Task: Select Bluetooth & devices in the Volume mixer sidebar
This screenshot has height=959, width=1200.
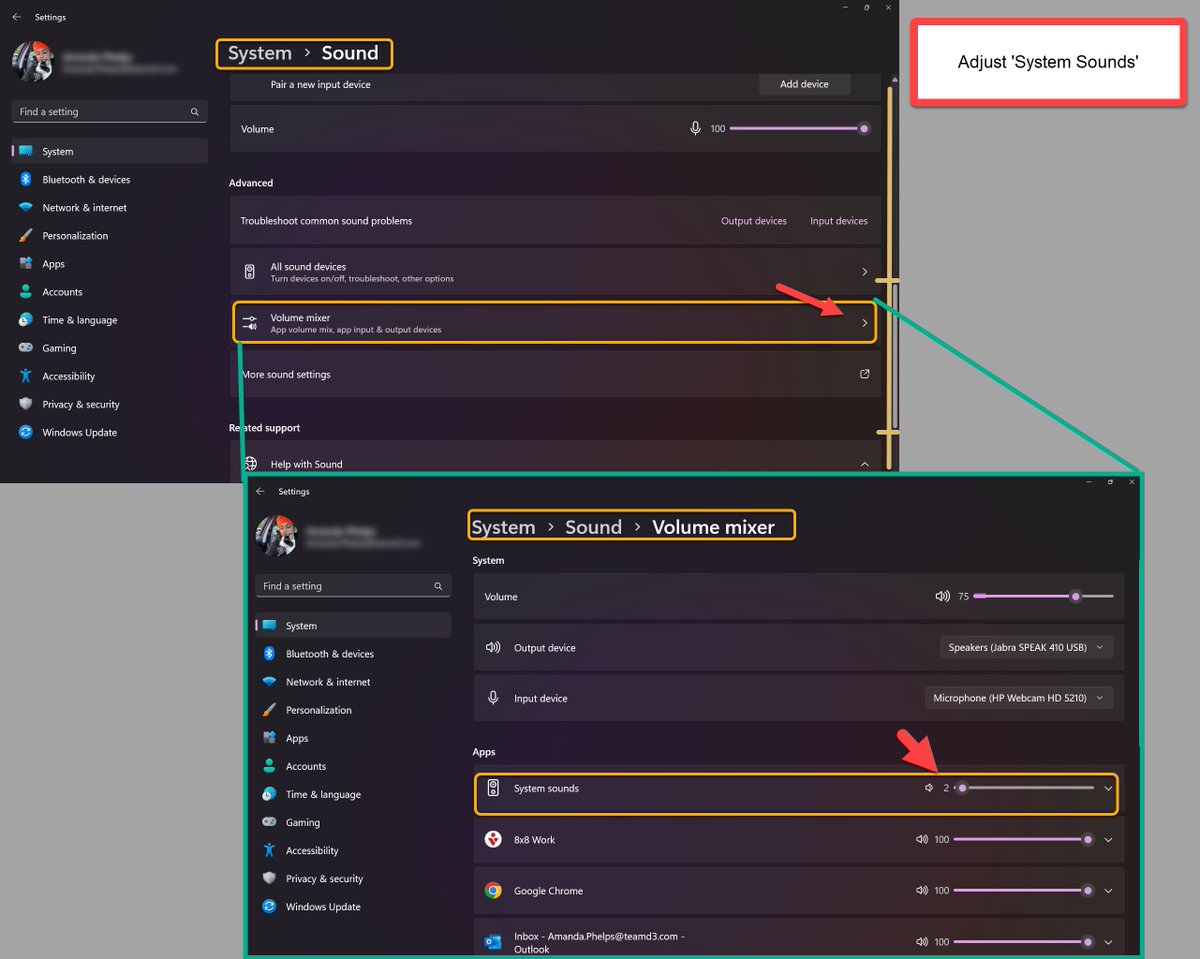Action: (353, 654)
